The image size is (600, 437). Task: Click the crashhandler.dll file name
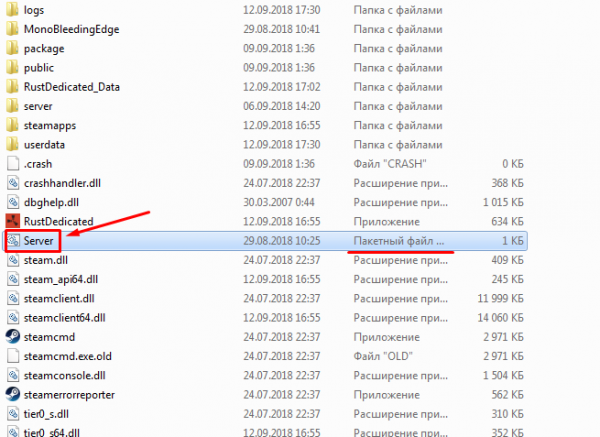click(62, 183)
